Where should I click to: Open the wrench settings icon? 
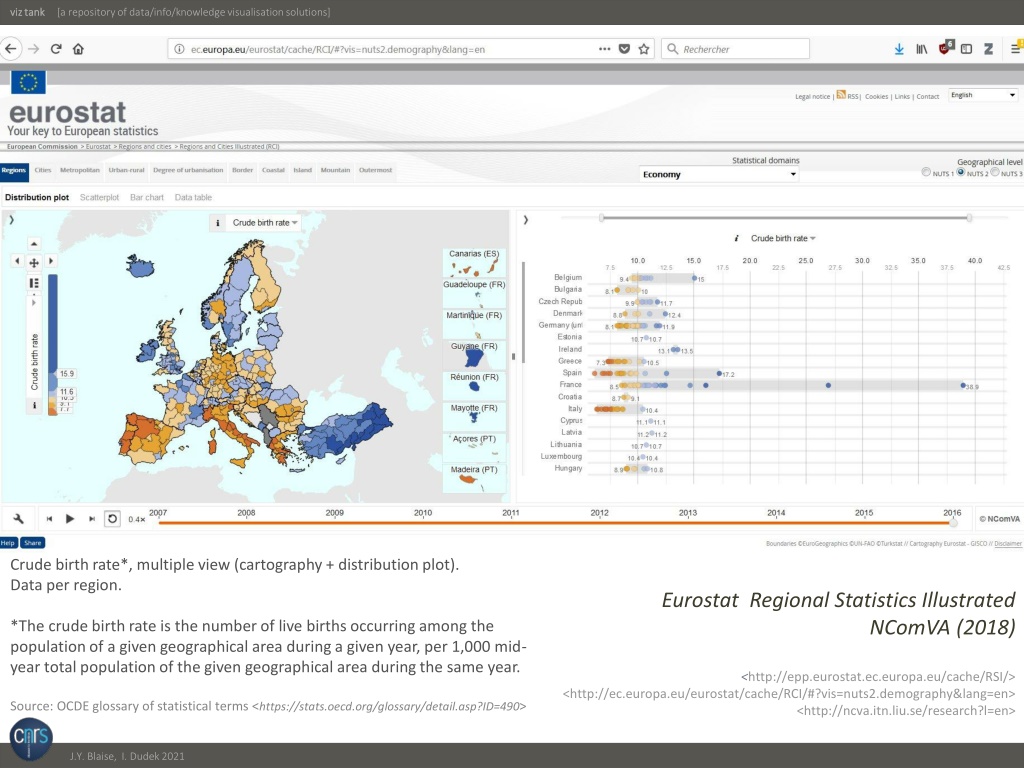pyautogui.click(x=18, y=519)
